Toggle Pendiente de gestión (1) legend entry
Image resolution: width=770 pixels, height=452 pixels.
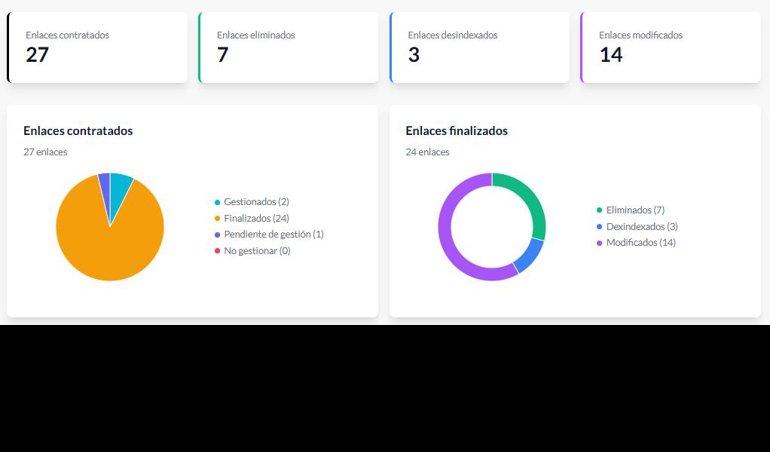point(273,234)
